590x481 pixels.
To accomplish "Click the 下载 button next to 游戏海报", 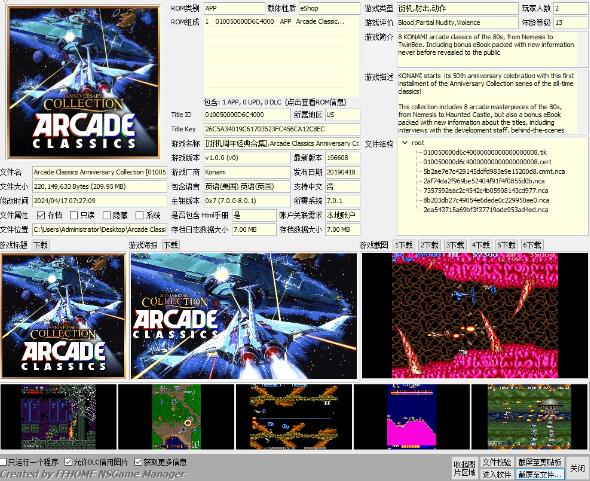I will click(171, 245).
